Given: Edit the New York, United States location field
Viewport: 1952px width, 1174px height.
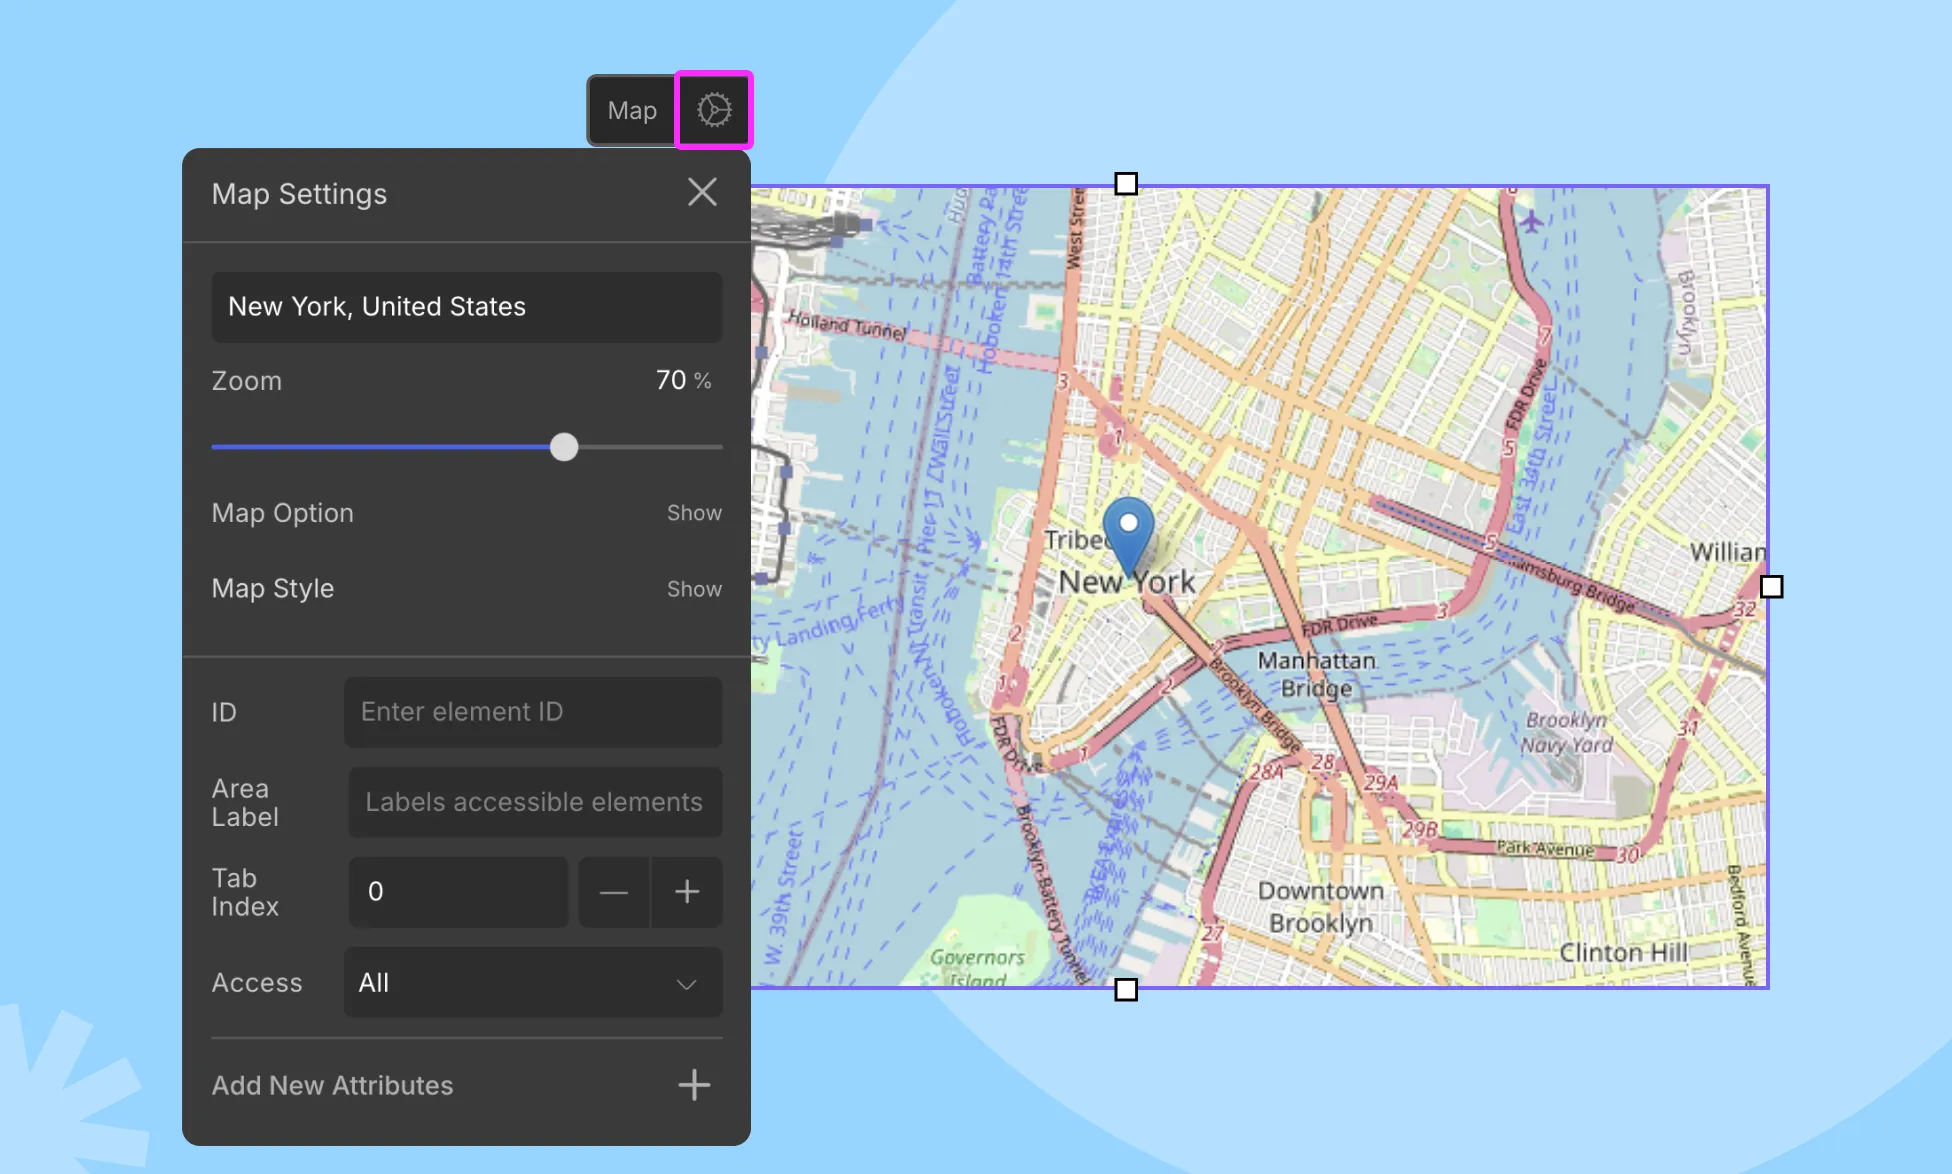Looking at the screenshot, I should [x=467, y=307].
